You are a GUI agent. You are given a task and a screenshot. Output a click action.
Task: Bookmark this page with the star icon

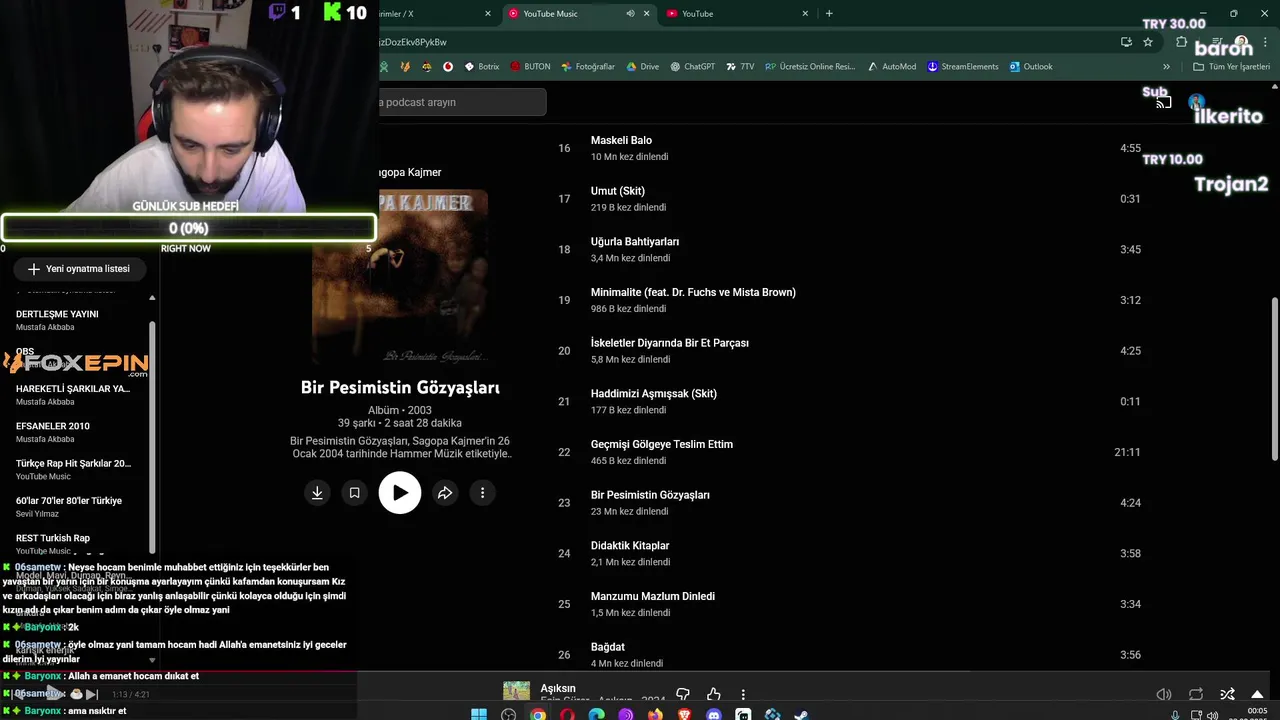(x=1148, y=42)
